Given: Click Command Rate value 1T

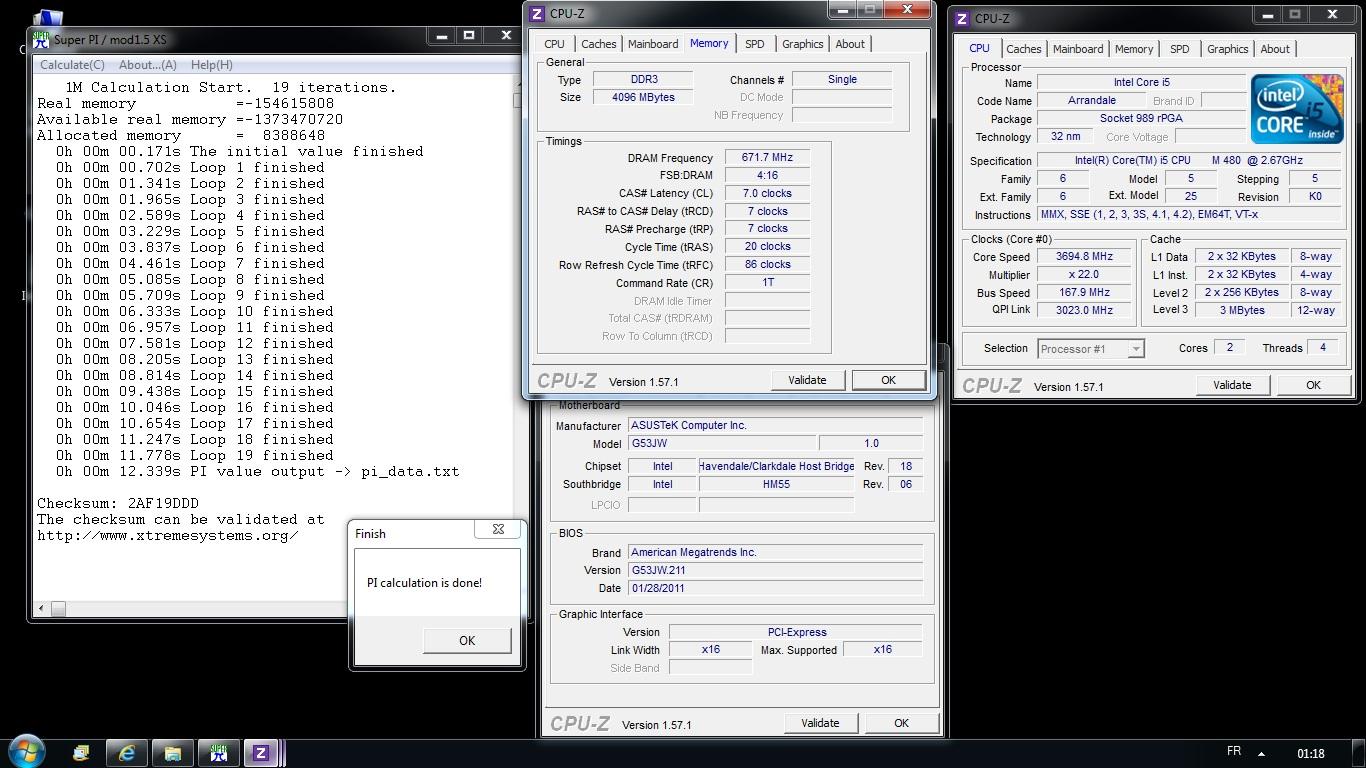Looking at the screenshot, I should [x=767, y=283].
